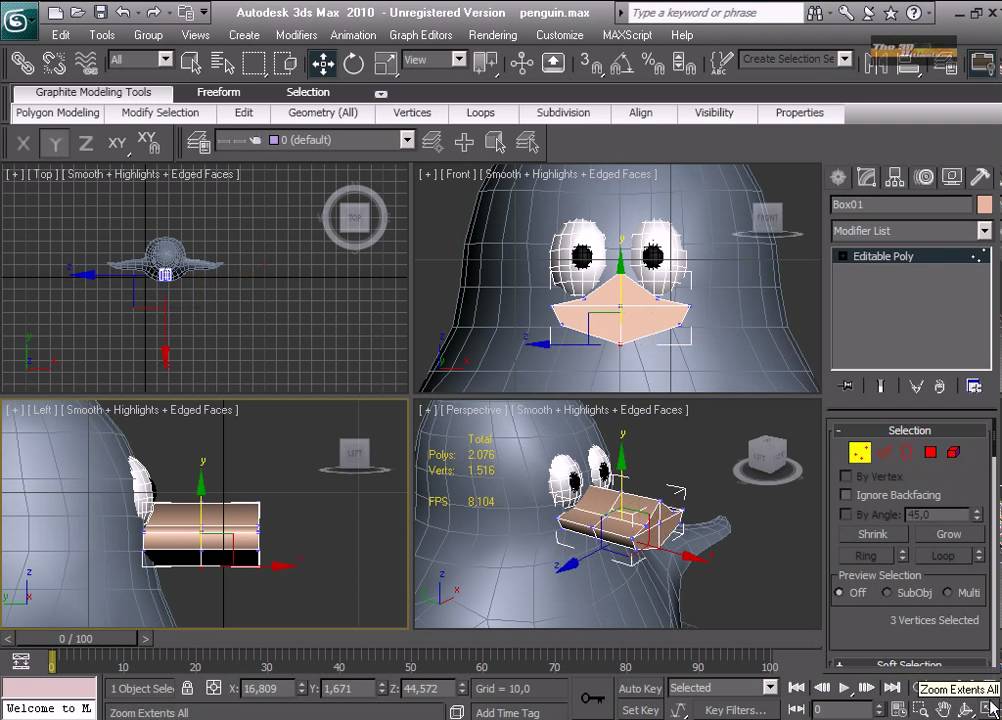Click the Box01 object color swatch
This screenshot has height=720, width=1002.
(985, 204)
